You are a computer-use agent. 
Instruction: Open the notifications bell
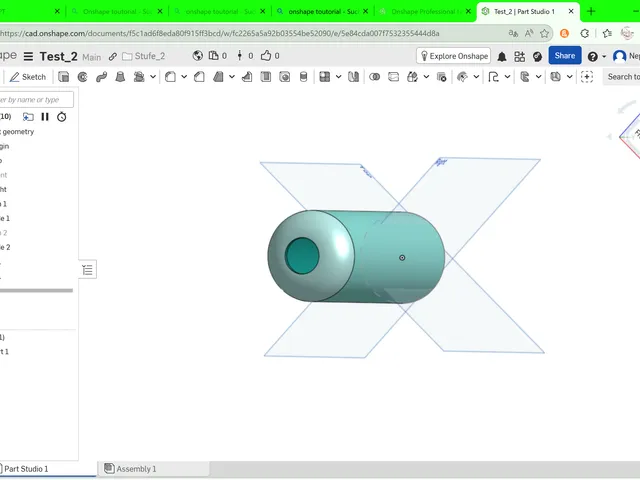click(x=502, y=57)
